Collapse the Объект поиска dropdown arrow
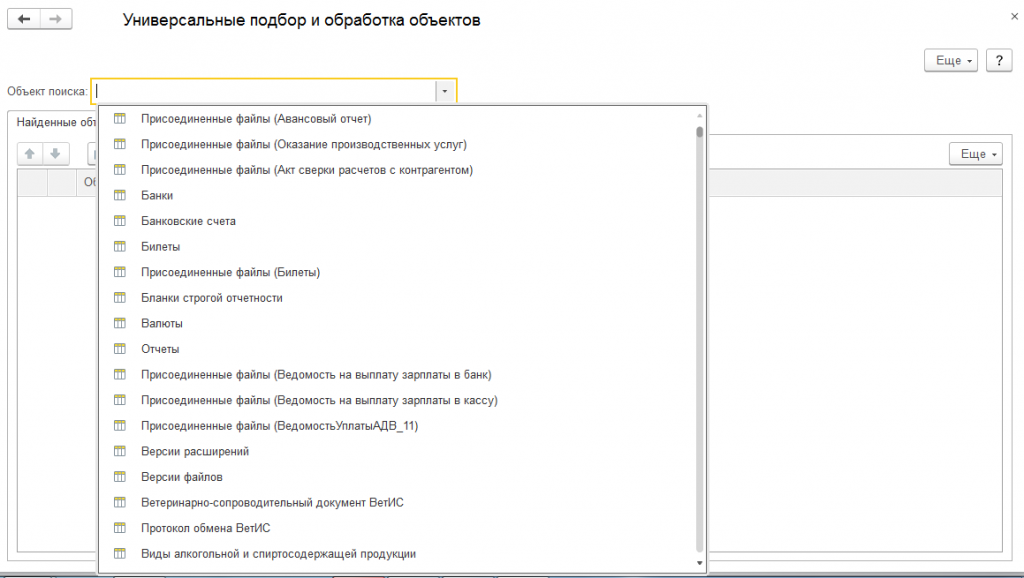The image size is (1024, 578). coord(445,91)
